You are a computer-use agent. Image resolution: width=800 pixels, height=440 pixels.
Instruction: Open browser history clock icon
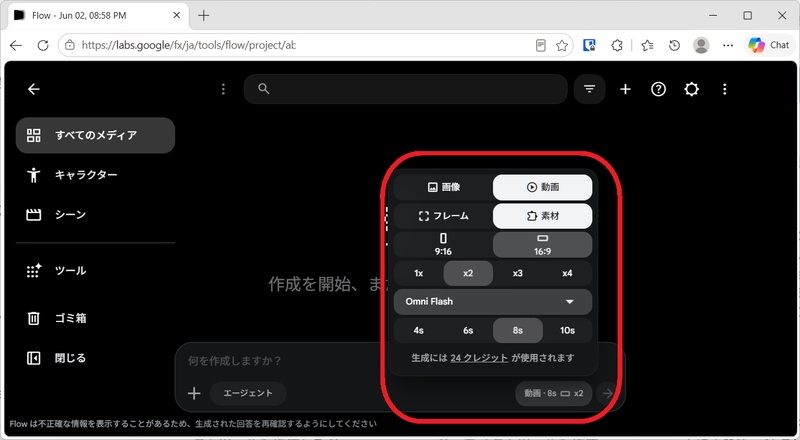pos(674,45)
